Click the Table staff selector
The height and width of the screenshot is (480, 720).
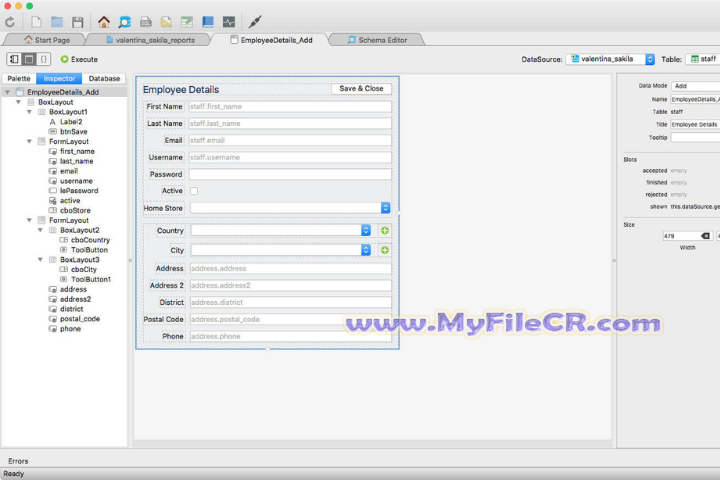(703, 59)
